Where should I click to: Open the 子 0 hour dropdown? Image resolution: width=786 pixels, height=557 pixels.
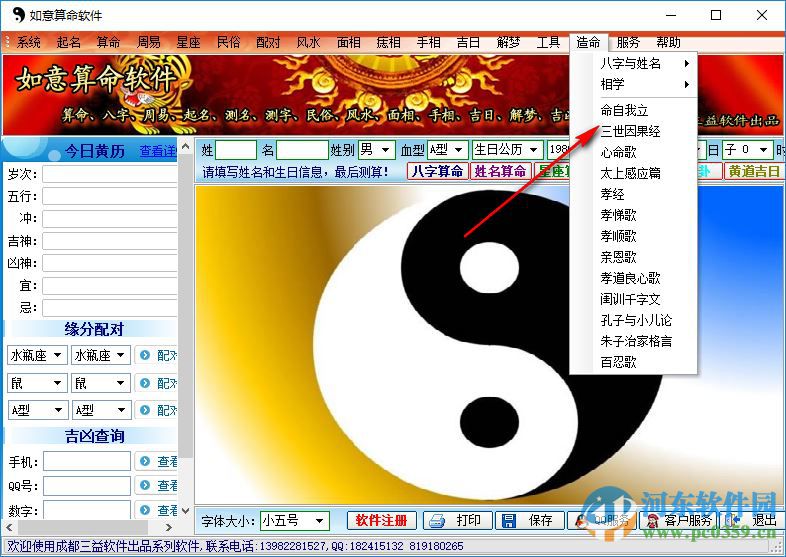[747, 149]
